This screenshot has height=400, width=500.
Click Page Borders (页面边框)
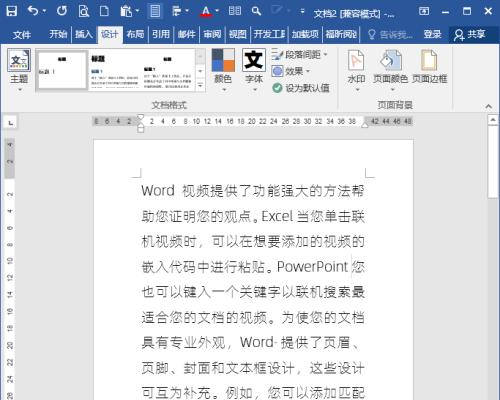(x=429, y=67)
